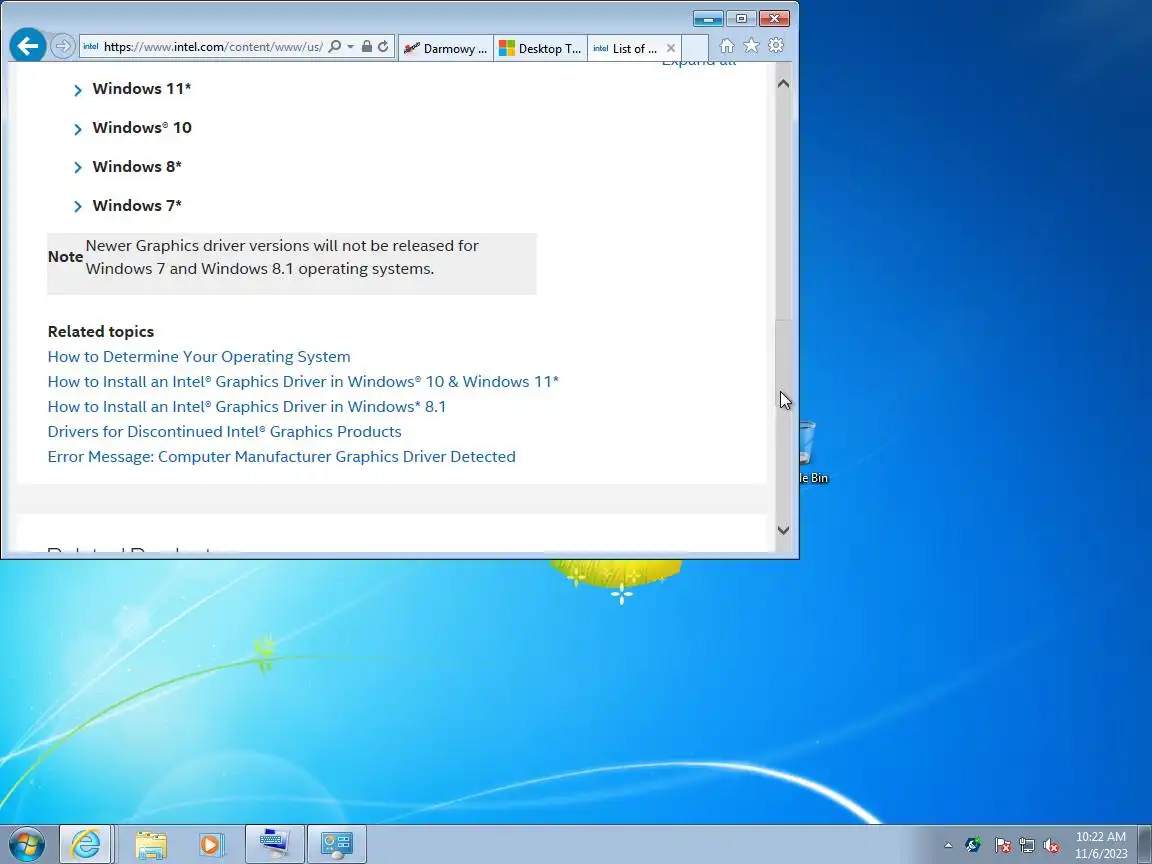This screenshot has height=864, width=1152.
Task: Expand the Windows 11* section
Action: (133, 89)
